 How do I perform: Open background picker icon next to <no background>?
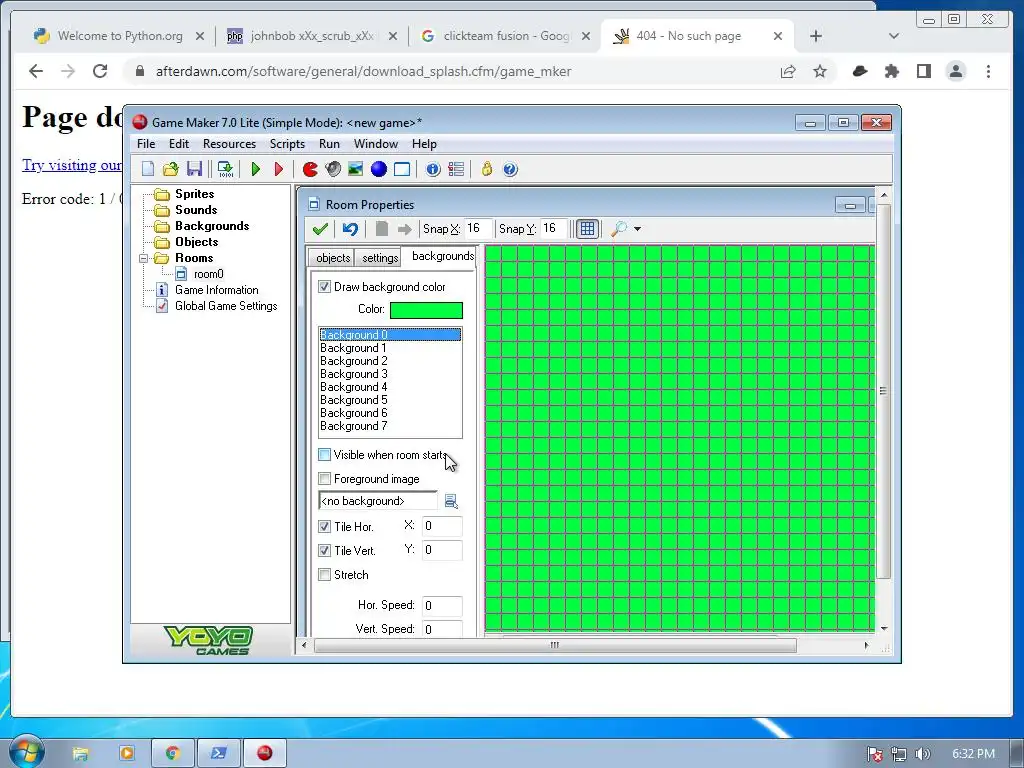click(451, 501)
